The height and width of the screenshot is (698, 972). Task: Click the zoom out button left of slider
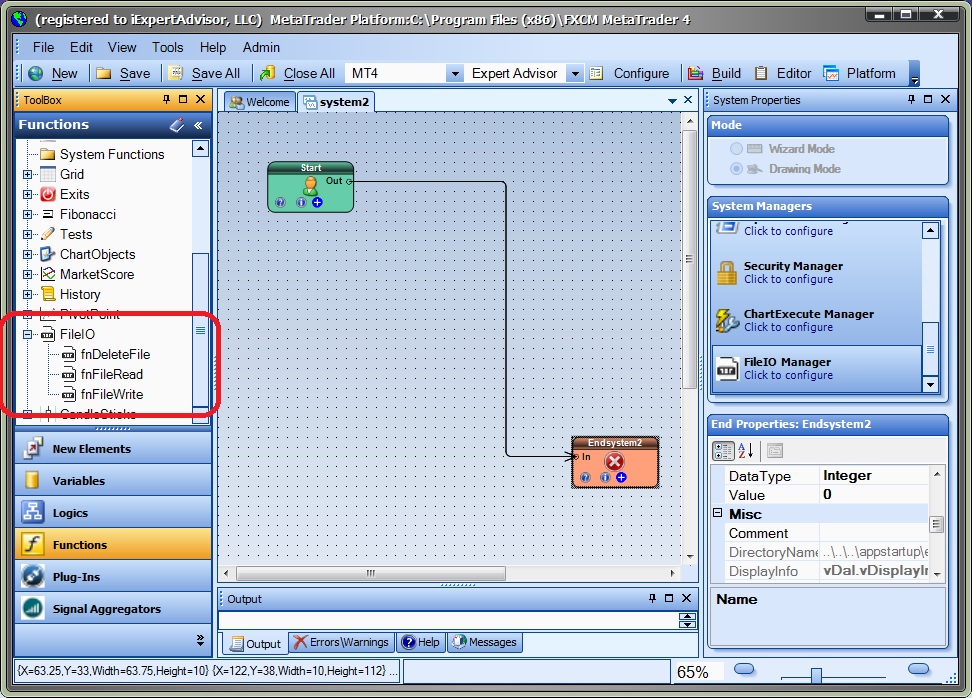(x=743, y=668)
